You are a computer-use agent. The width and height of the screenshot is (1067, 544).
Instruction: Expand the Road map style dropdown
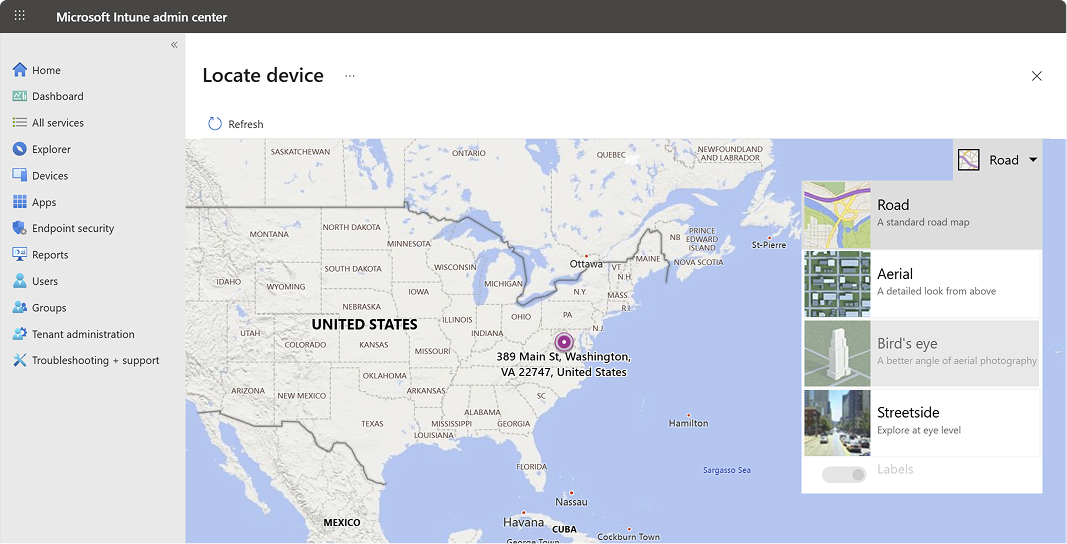[998, 160]
